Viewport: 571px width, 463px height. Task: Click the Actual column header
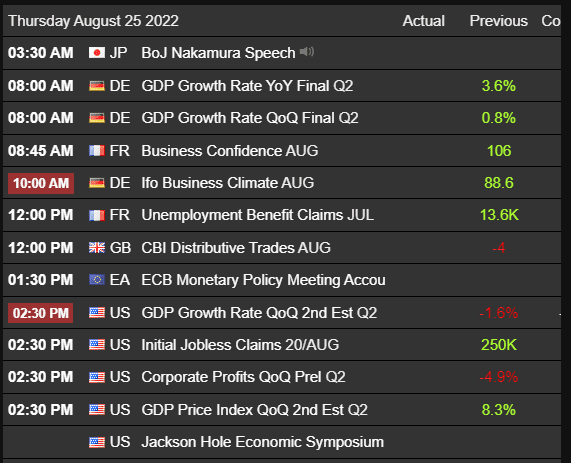coord(424,21)
